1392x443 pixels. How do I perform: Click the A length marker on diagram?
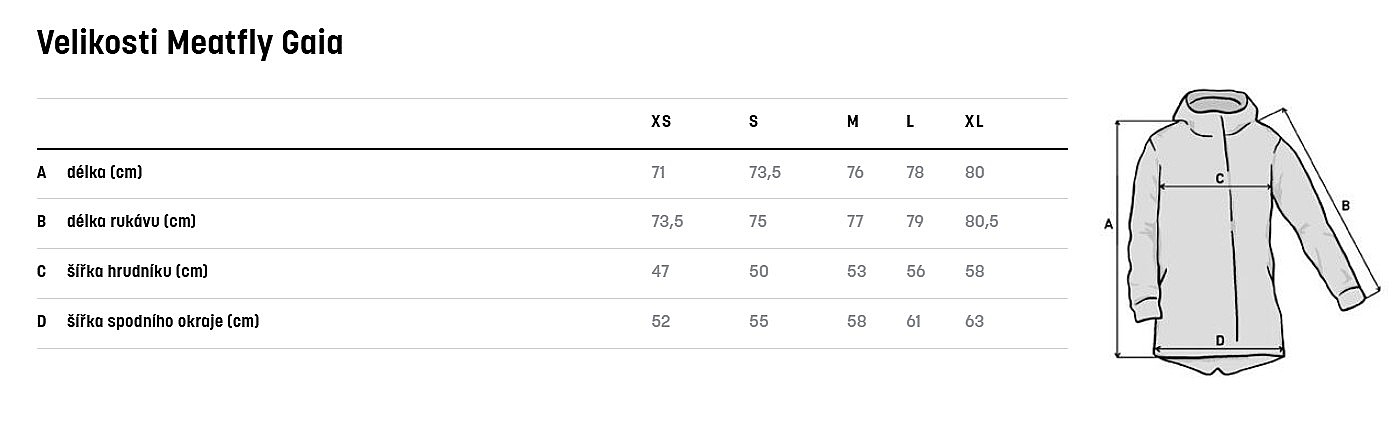[x=1108, y=226]
